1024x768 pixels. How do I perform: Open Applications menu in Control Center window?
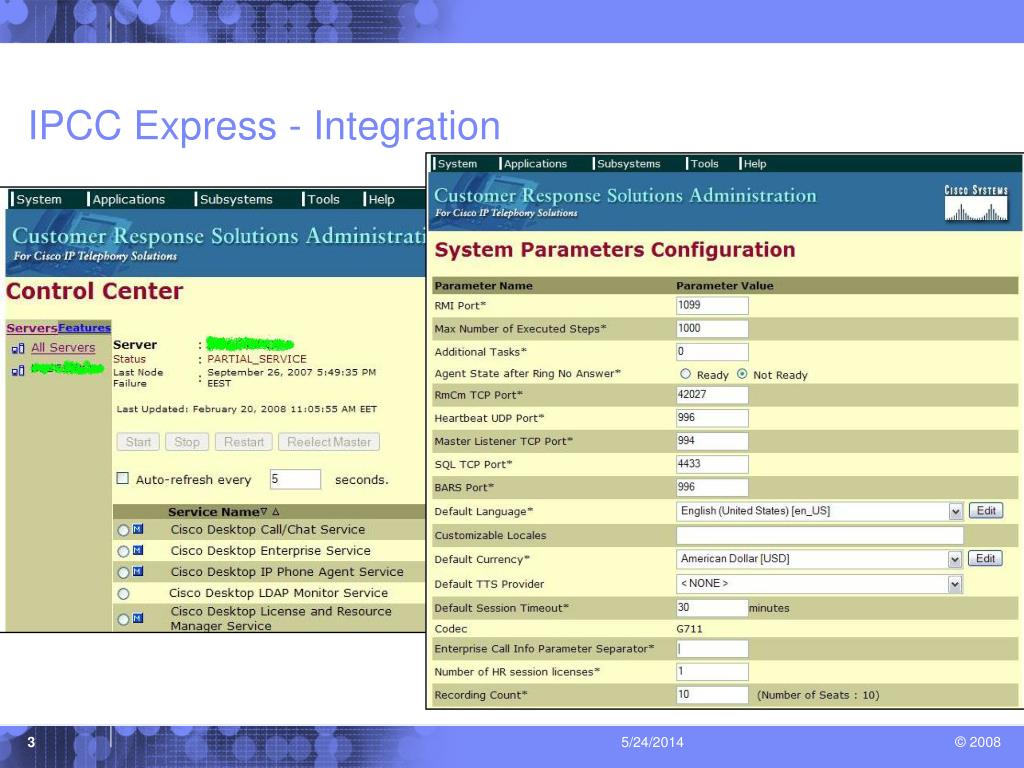(128, 199)
